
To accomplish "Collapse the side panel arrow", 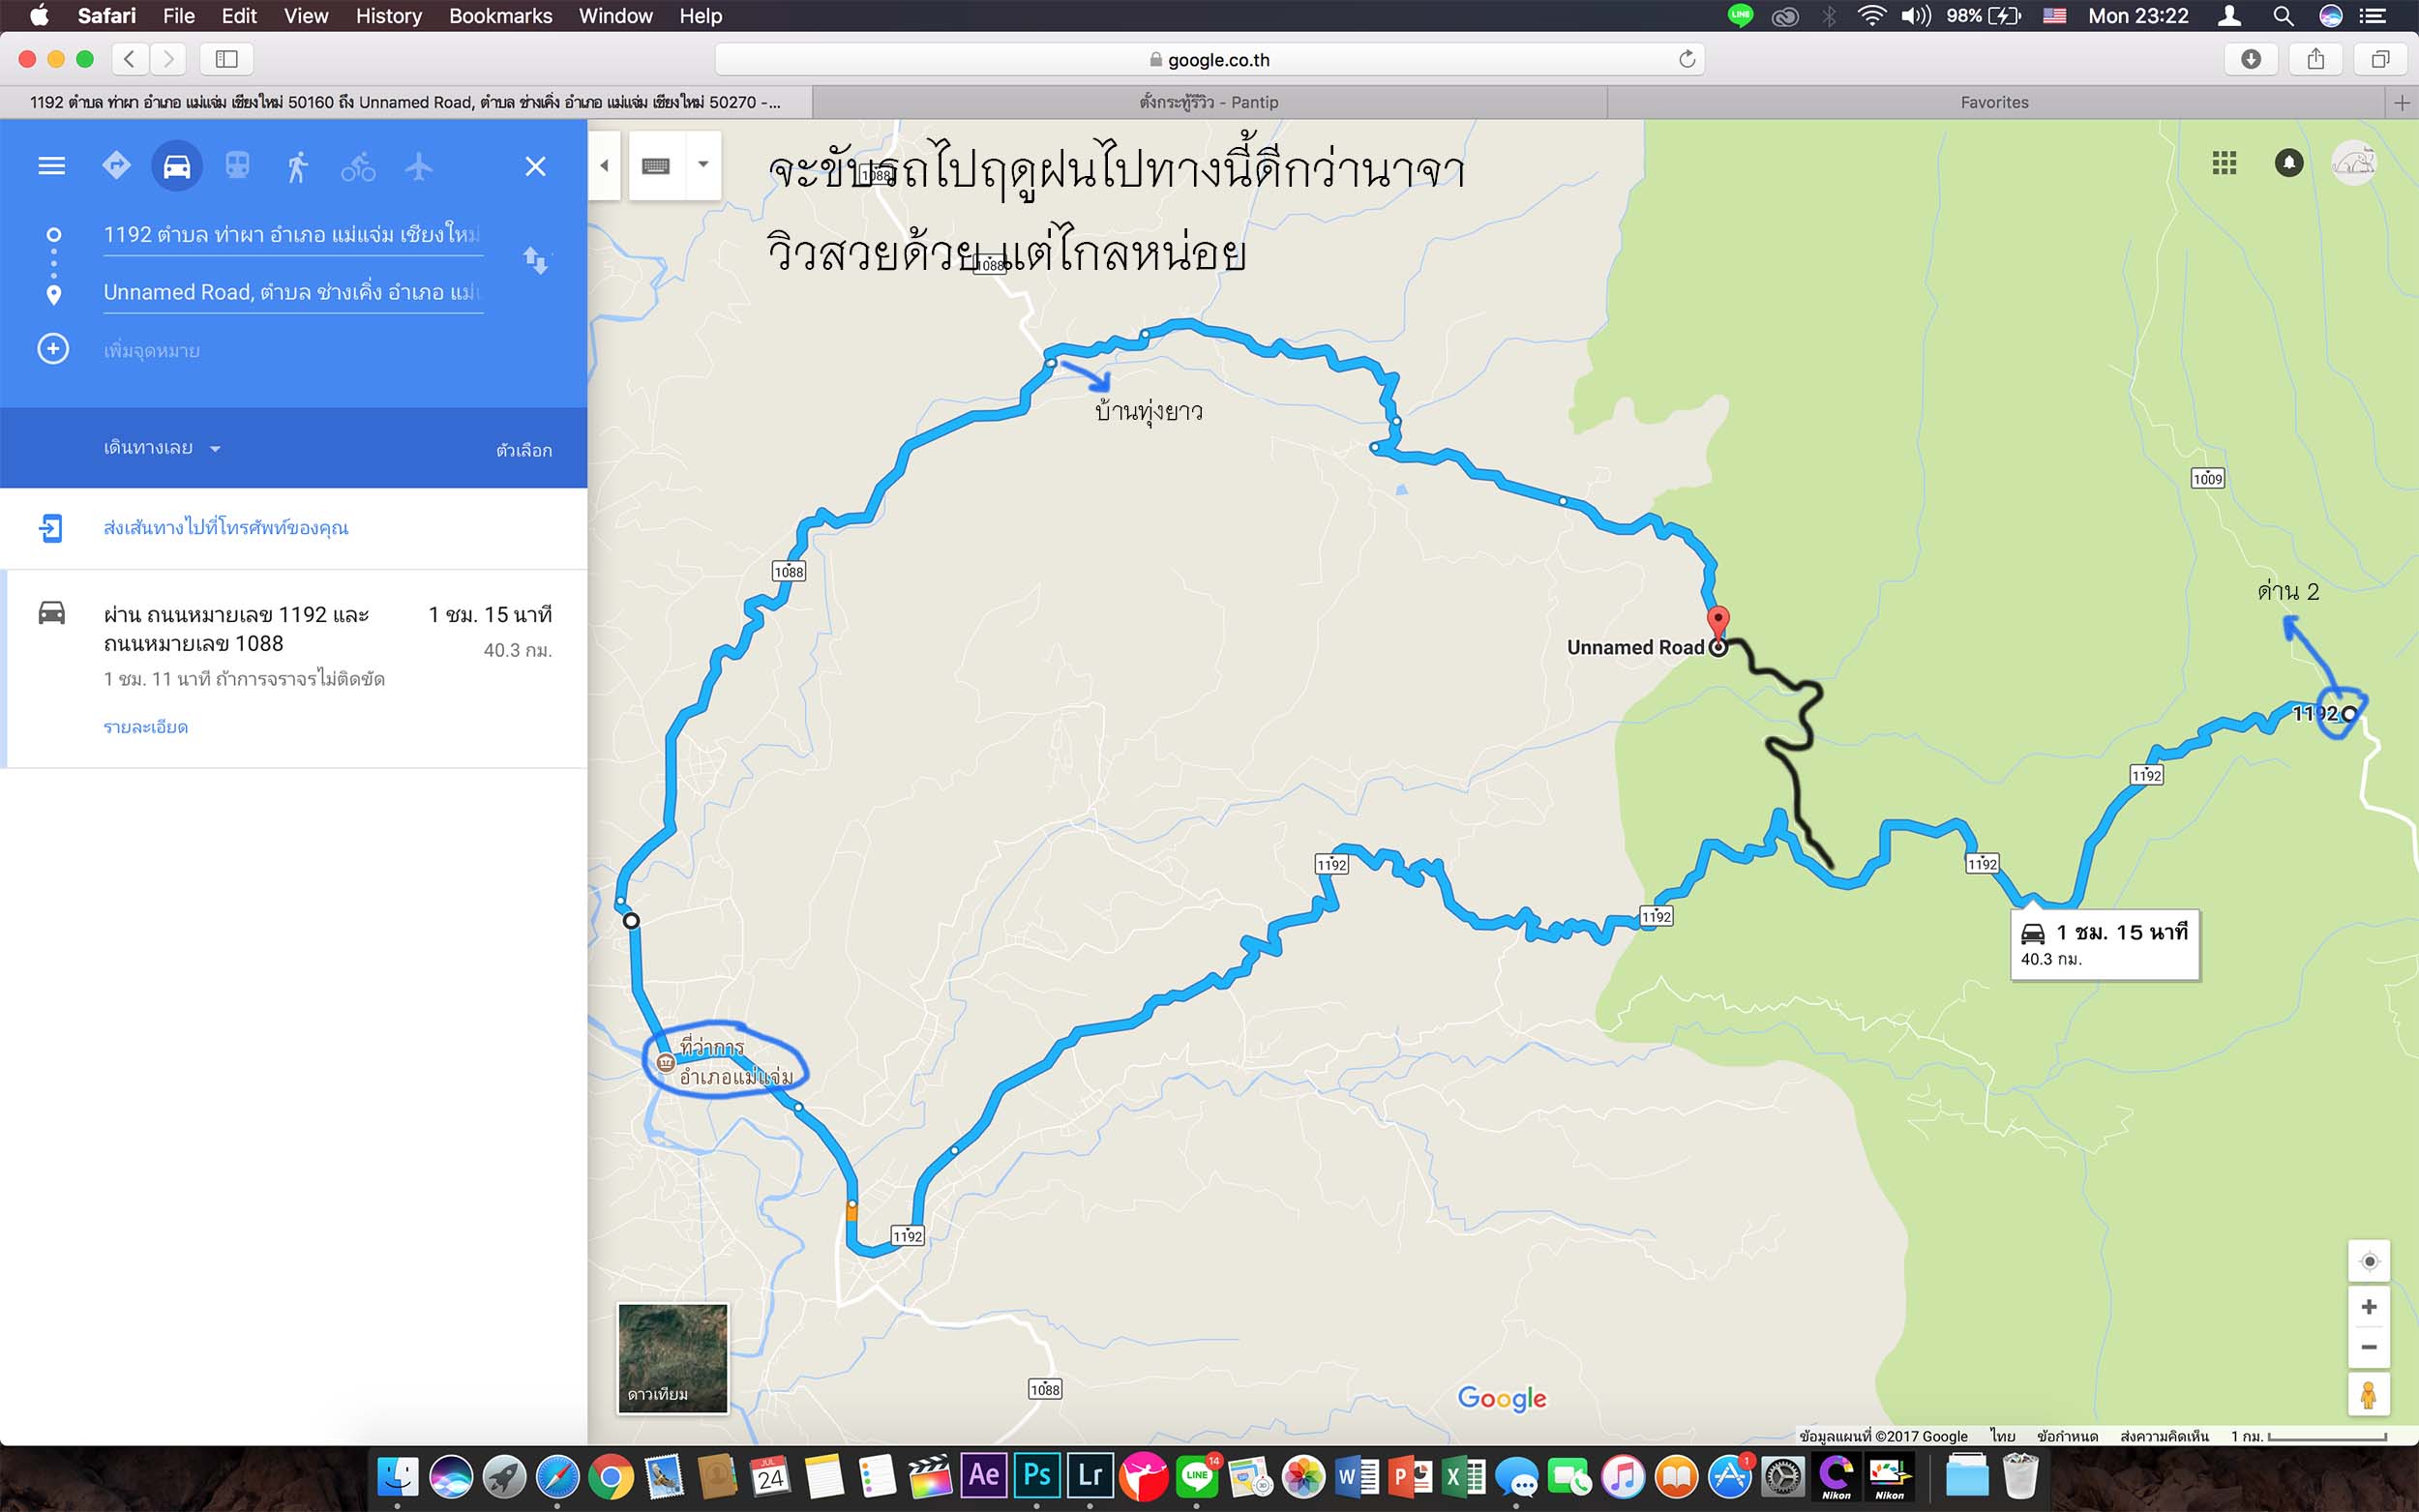I will [x=604, y=166].
